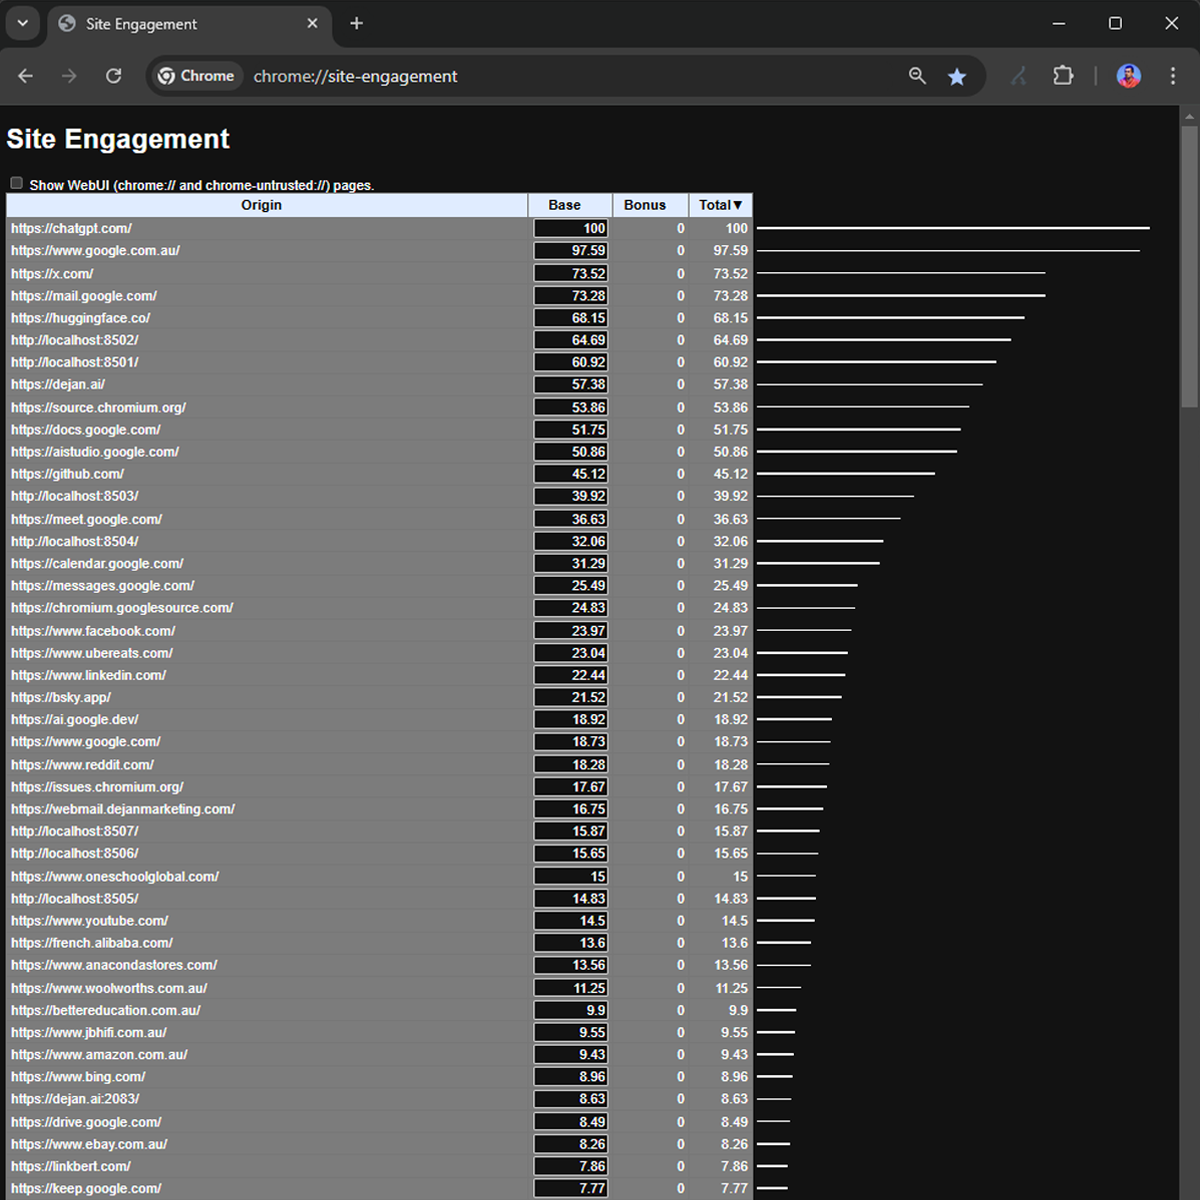Toggle sorting on the Total column header
Screen dimensions: 1200x1200
719,205
